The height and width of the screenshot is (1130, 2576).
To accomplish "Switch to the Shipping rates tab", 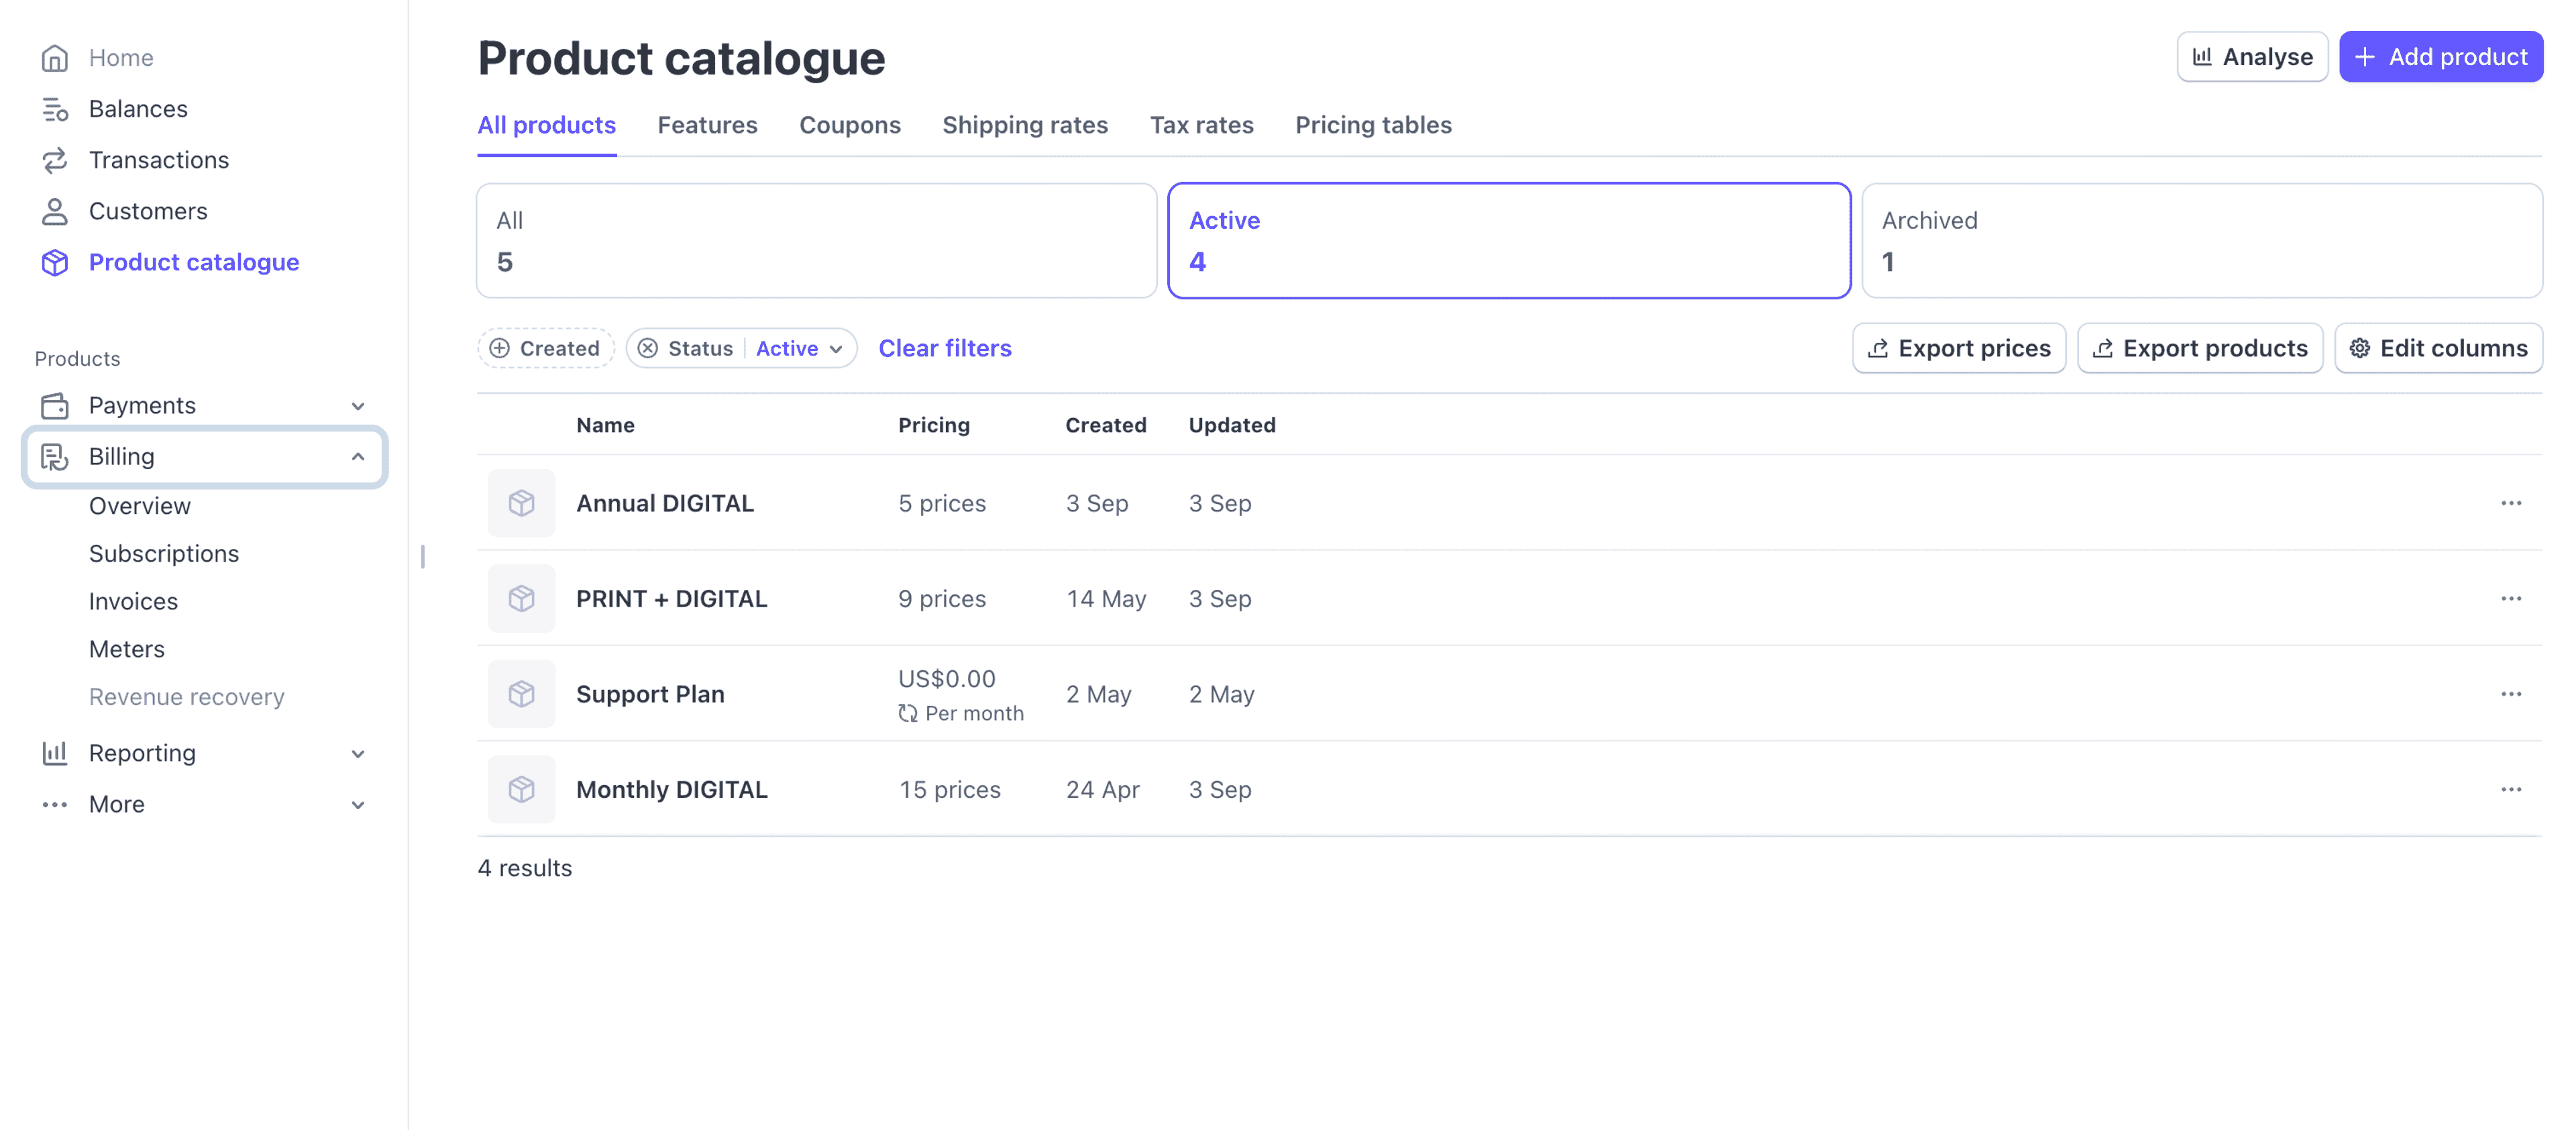I will (x=1025, y=126).
